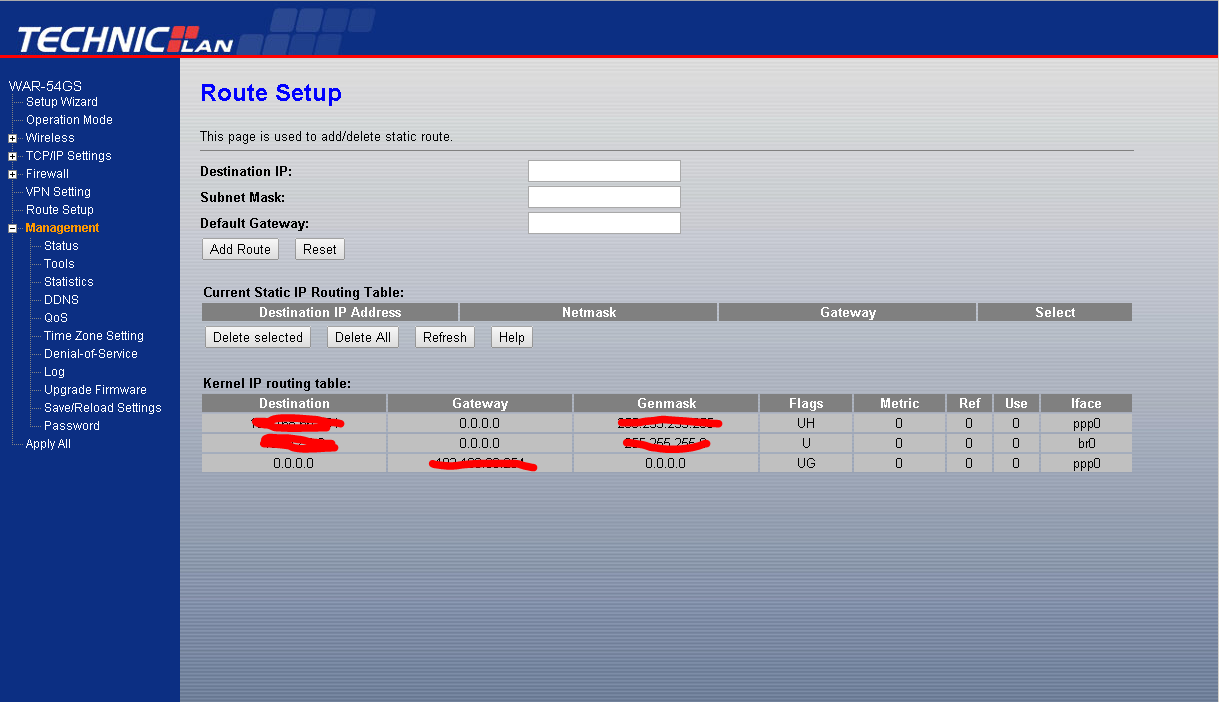Select the br0 interface cell
Image resolution: width=1219 pixels, height=702 pixels.
[x=1086, y=443]
